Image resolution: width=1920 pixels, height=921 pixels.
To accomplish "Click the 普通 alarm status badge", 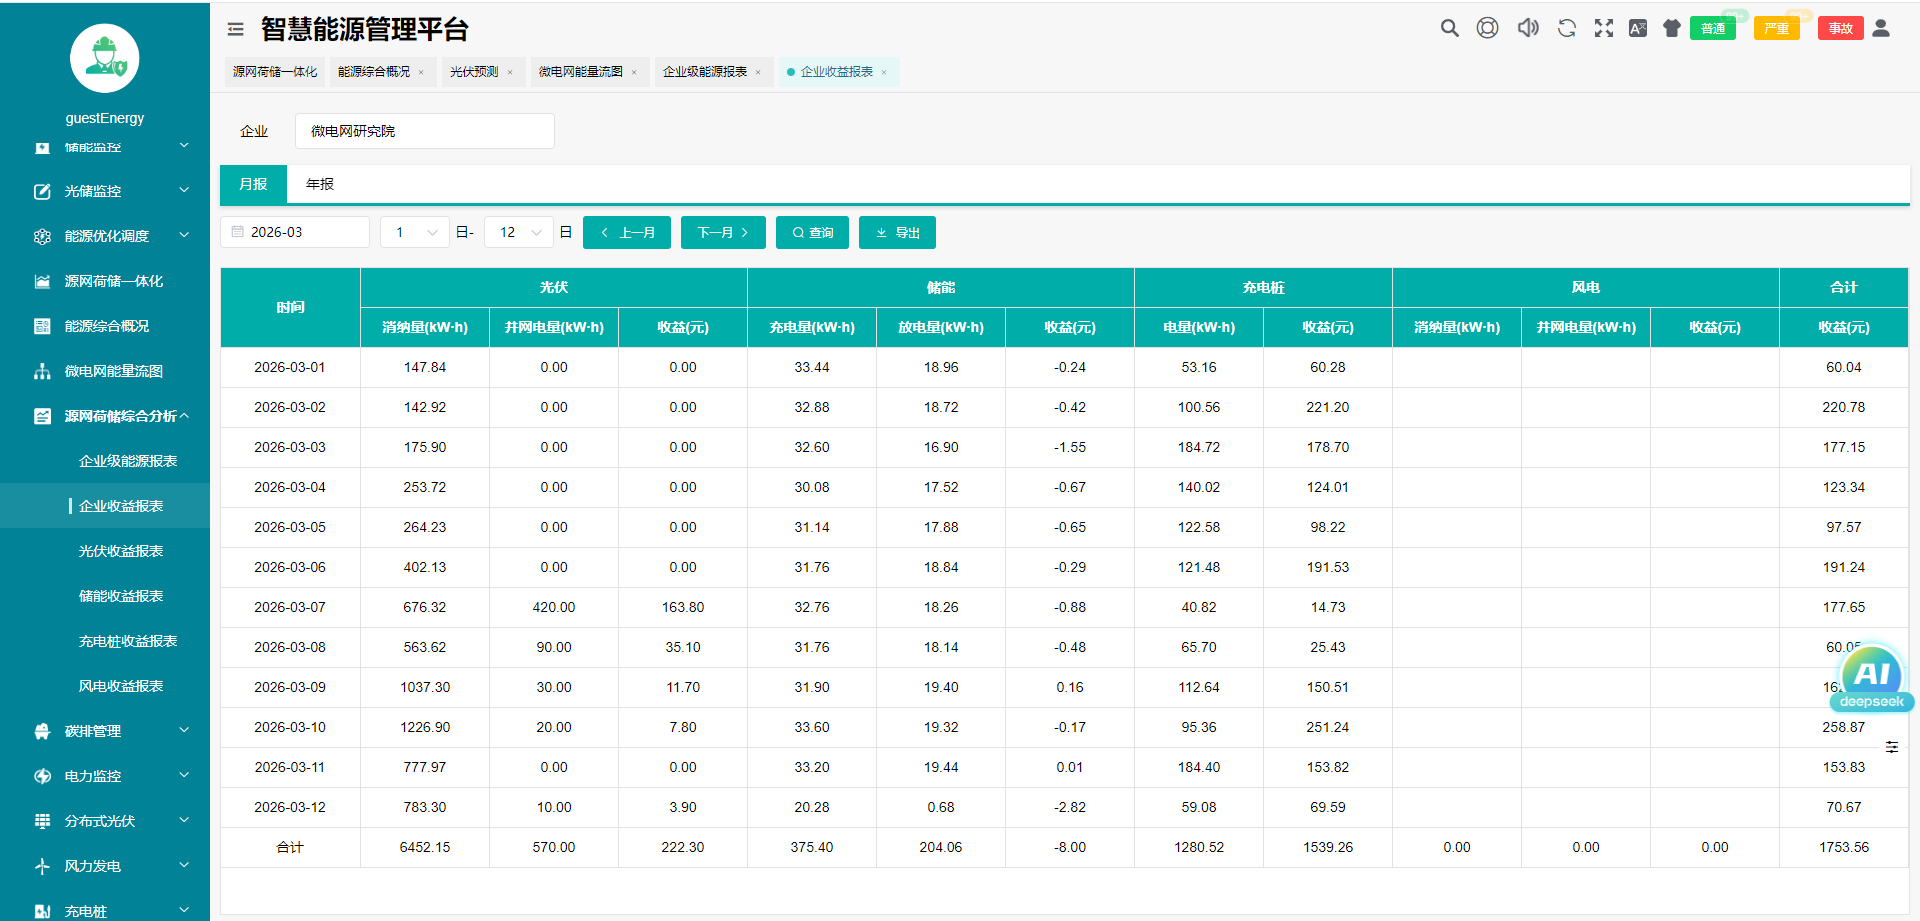I will 1713,28.
